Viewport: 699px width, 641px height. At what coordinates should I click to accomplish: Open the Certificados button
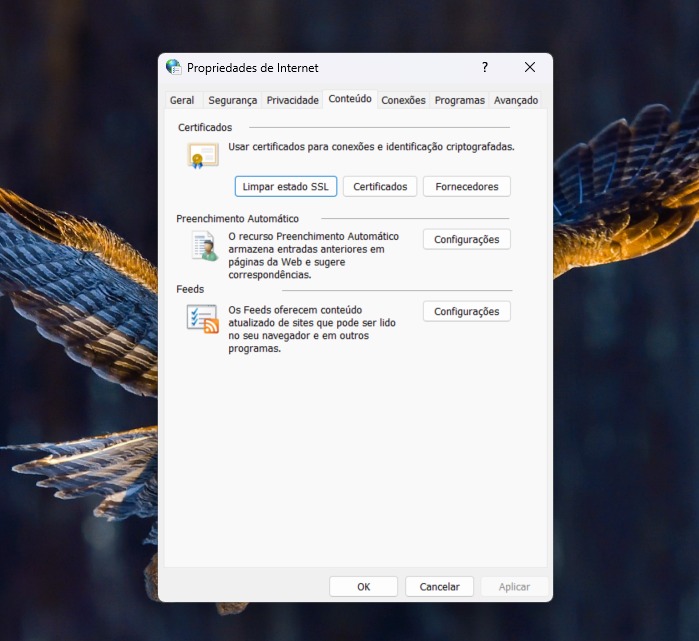tap(380, 187)
